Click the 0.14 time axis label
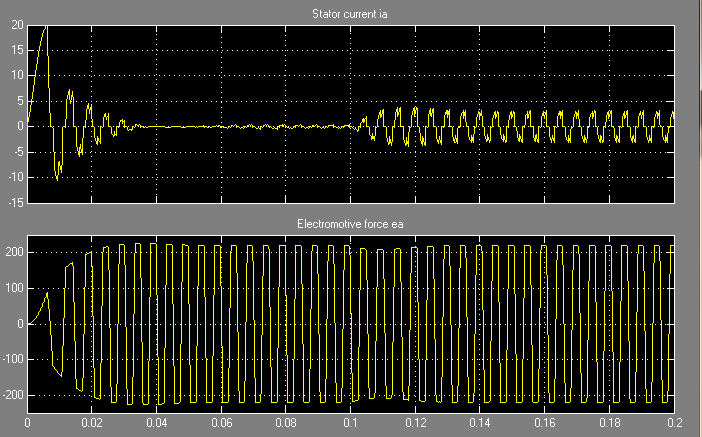Viewport: 702px width, 437px height. (x=480, y=423)
